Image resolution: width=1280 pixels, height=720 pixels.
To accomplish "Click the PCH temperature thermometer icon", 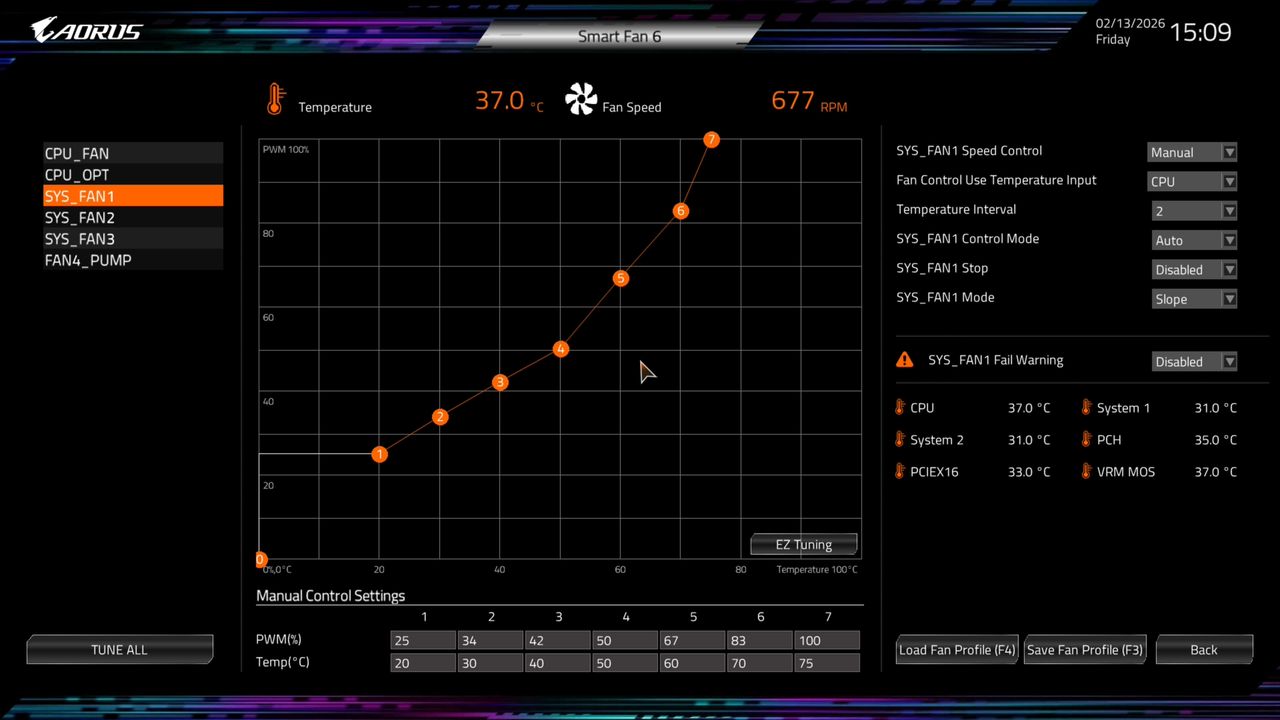I will [1086, 439].
